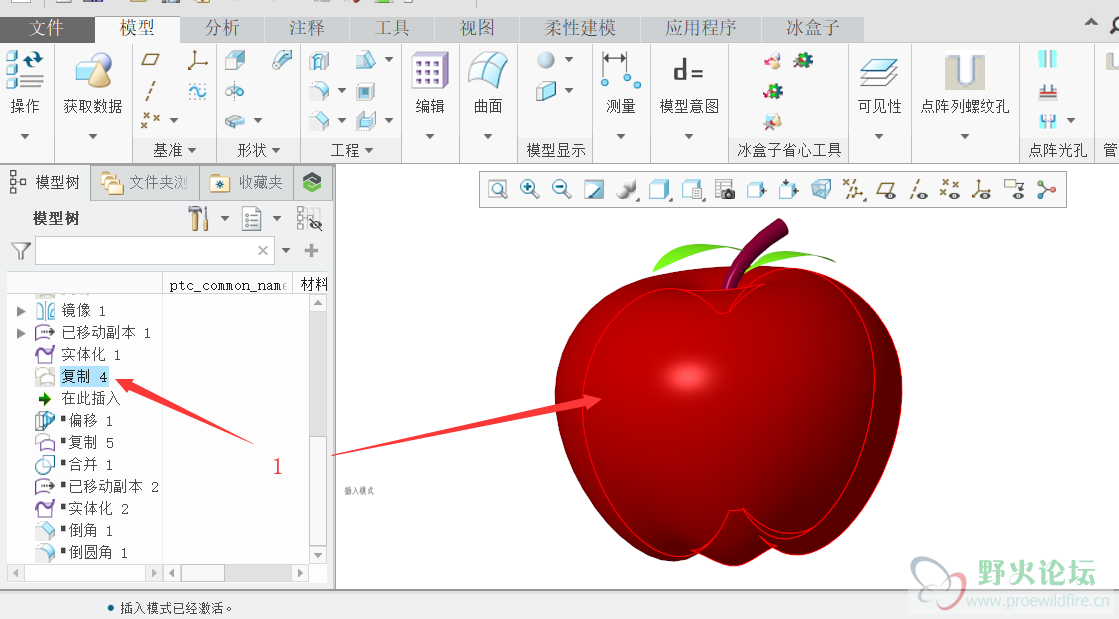Toggle spin center display
The image size is (1119, 619).
tap(1046, 190)
